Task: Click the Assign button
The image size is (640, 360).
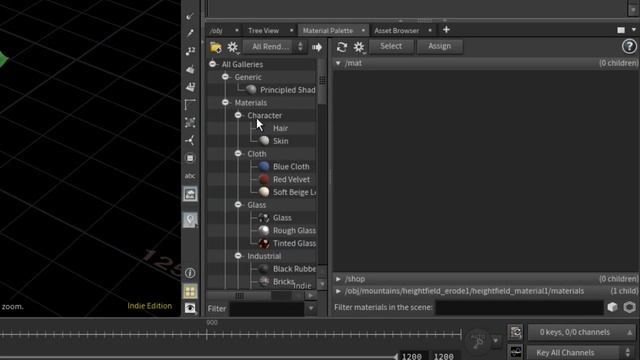Action: tap(440, 46)
